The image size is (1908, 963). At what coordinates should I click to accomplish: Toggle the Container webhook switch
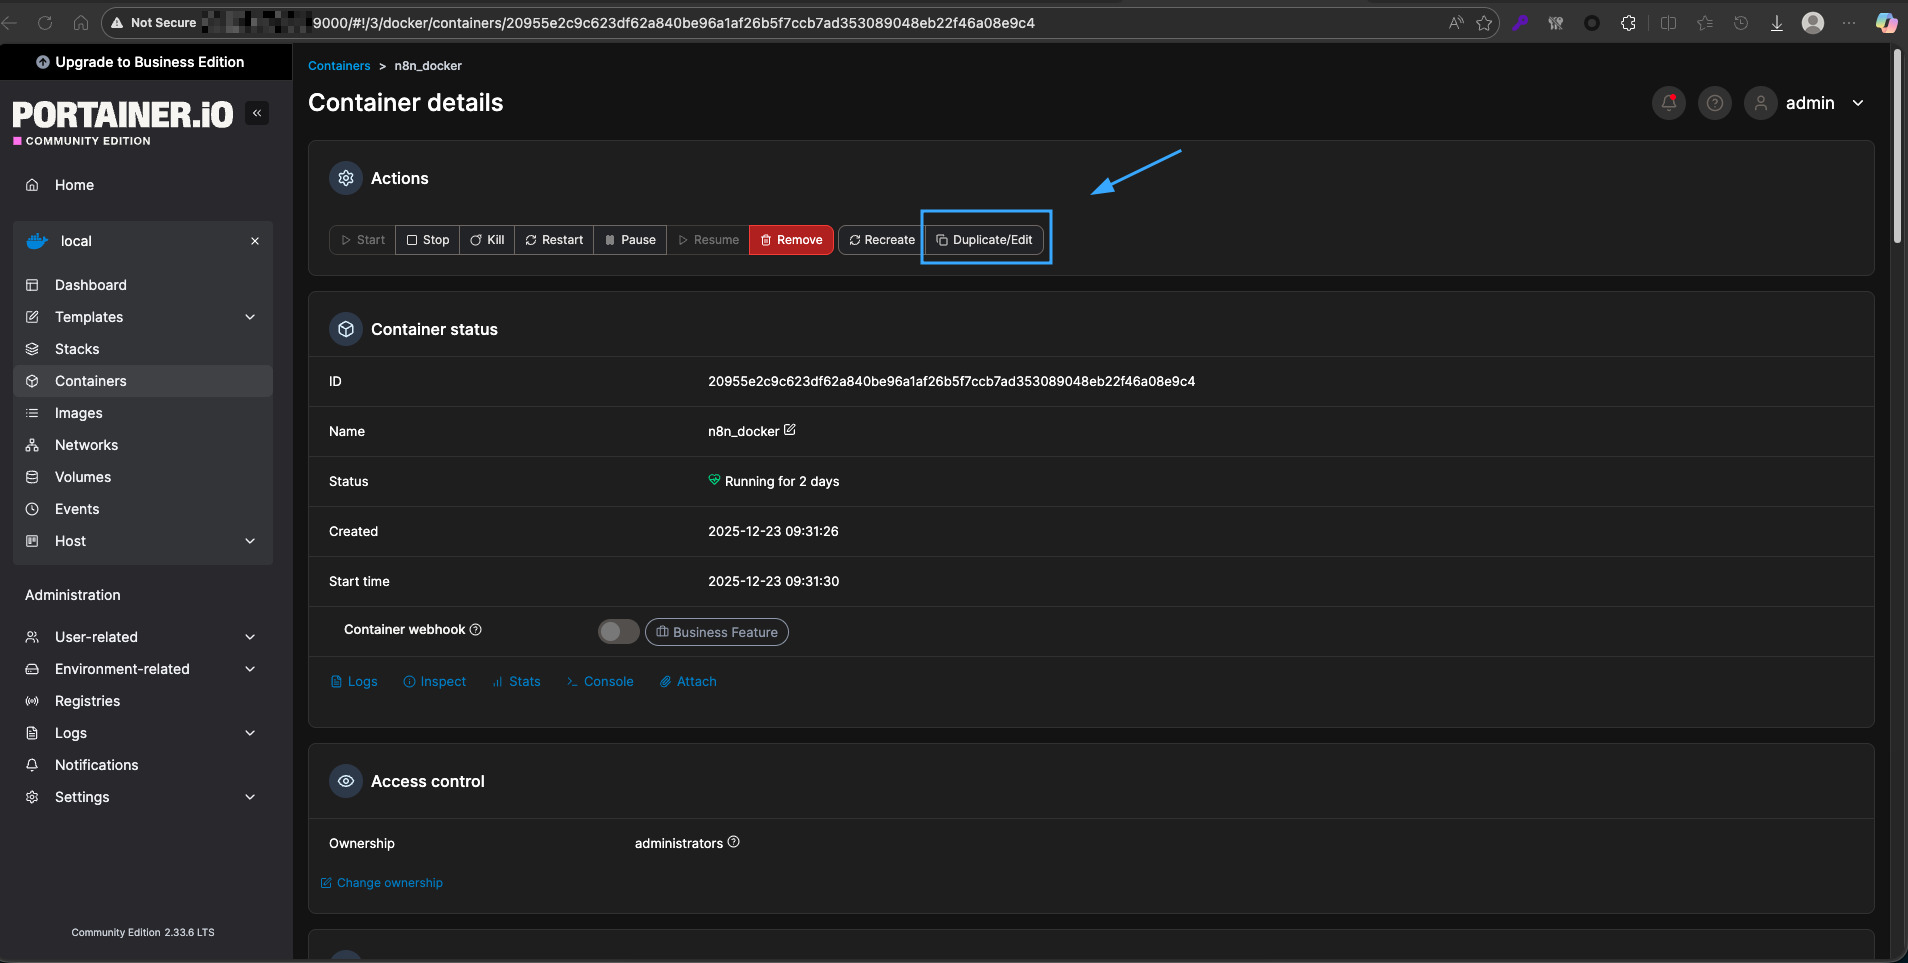(x=618, y=632)
